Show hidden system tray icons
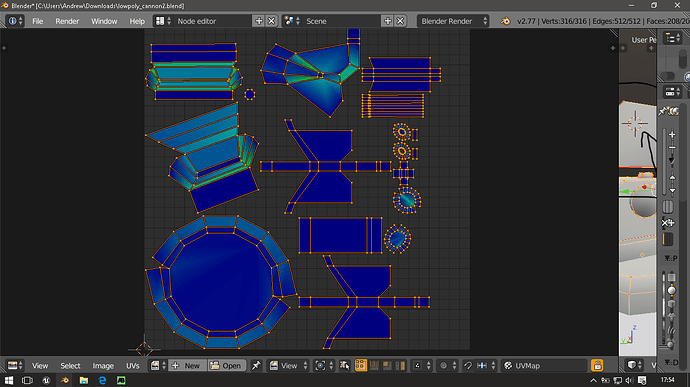690x387 pixels. pyautogui.click(x=594, y=380)
